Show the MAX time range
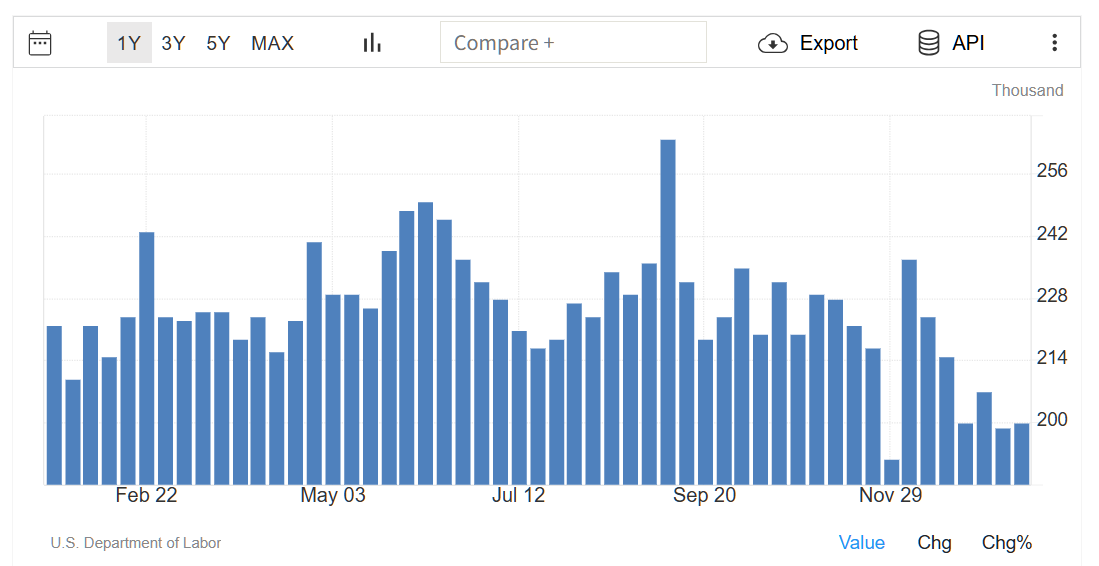The height and width of the screenshot is (566, 1099). pyautogui.click(x=272, y=43)
